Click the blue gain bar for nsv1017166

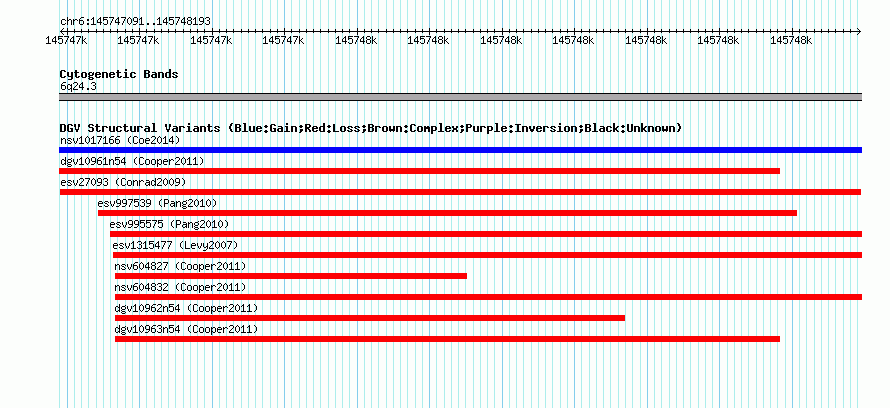point(460,150)
